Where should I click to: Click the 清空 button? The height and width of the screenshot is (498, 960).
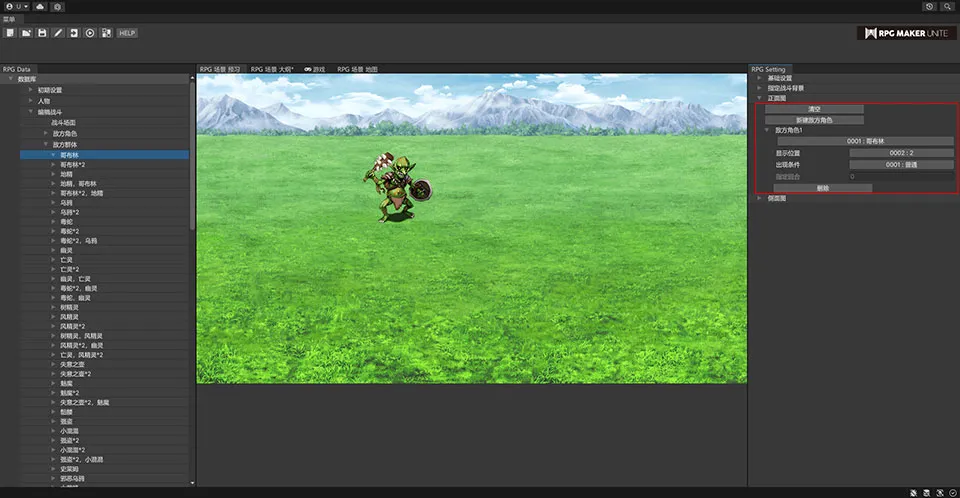813,109
